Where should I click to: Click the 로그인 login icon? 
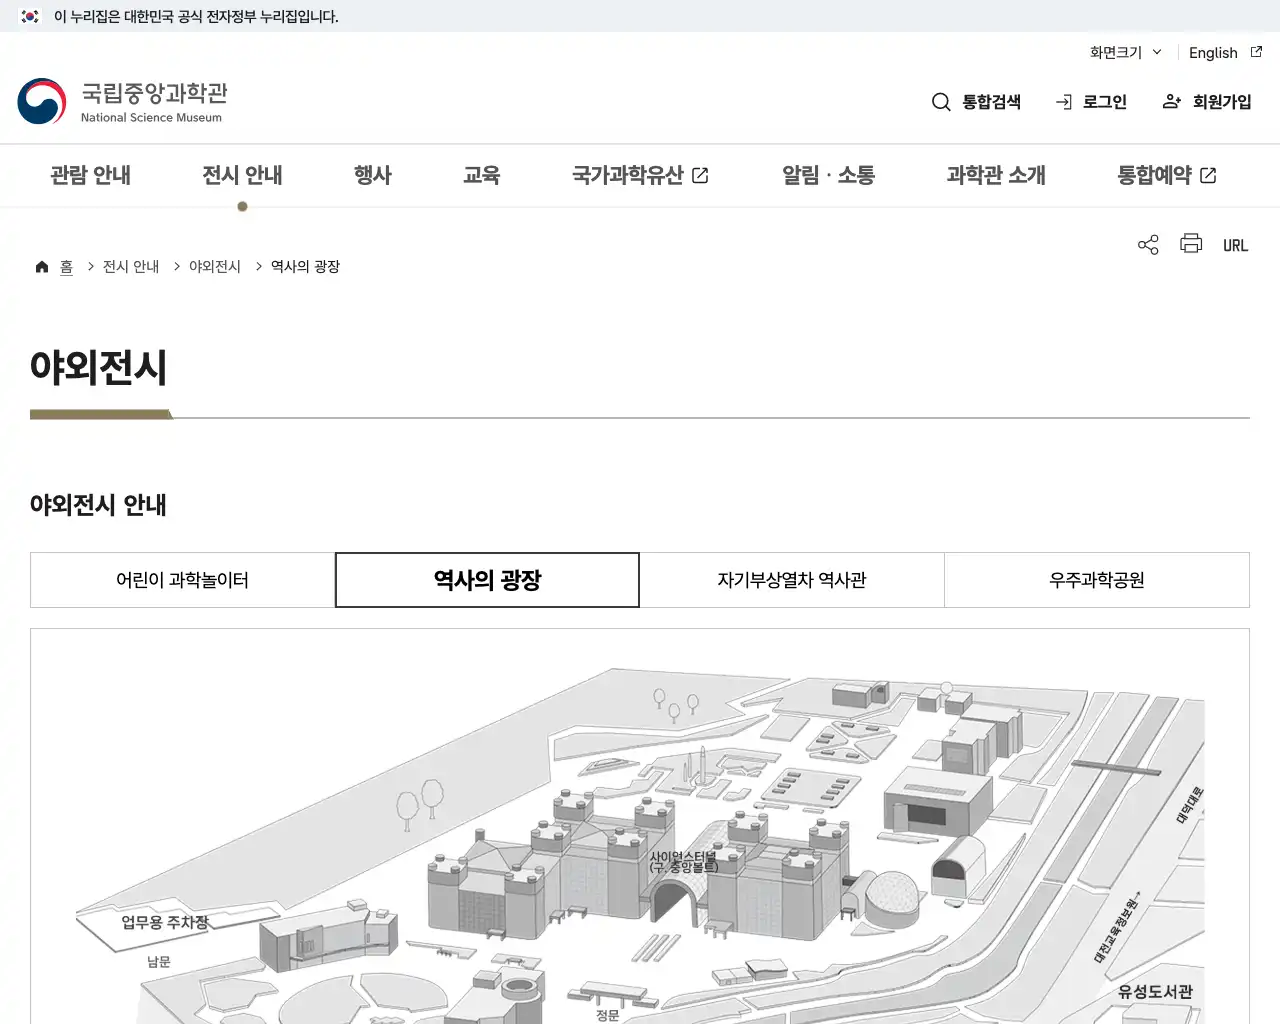[x=1063, y=101]
